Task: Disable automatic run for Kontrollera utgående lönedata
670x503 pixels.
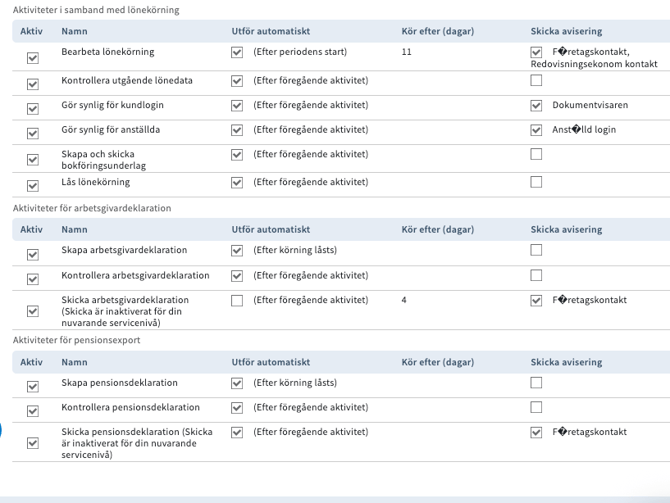Action: click(x=237, y=81)
